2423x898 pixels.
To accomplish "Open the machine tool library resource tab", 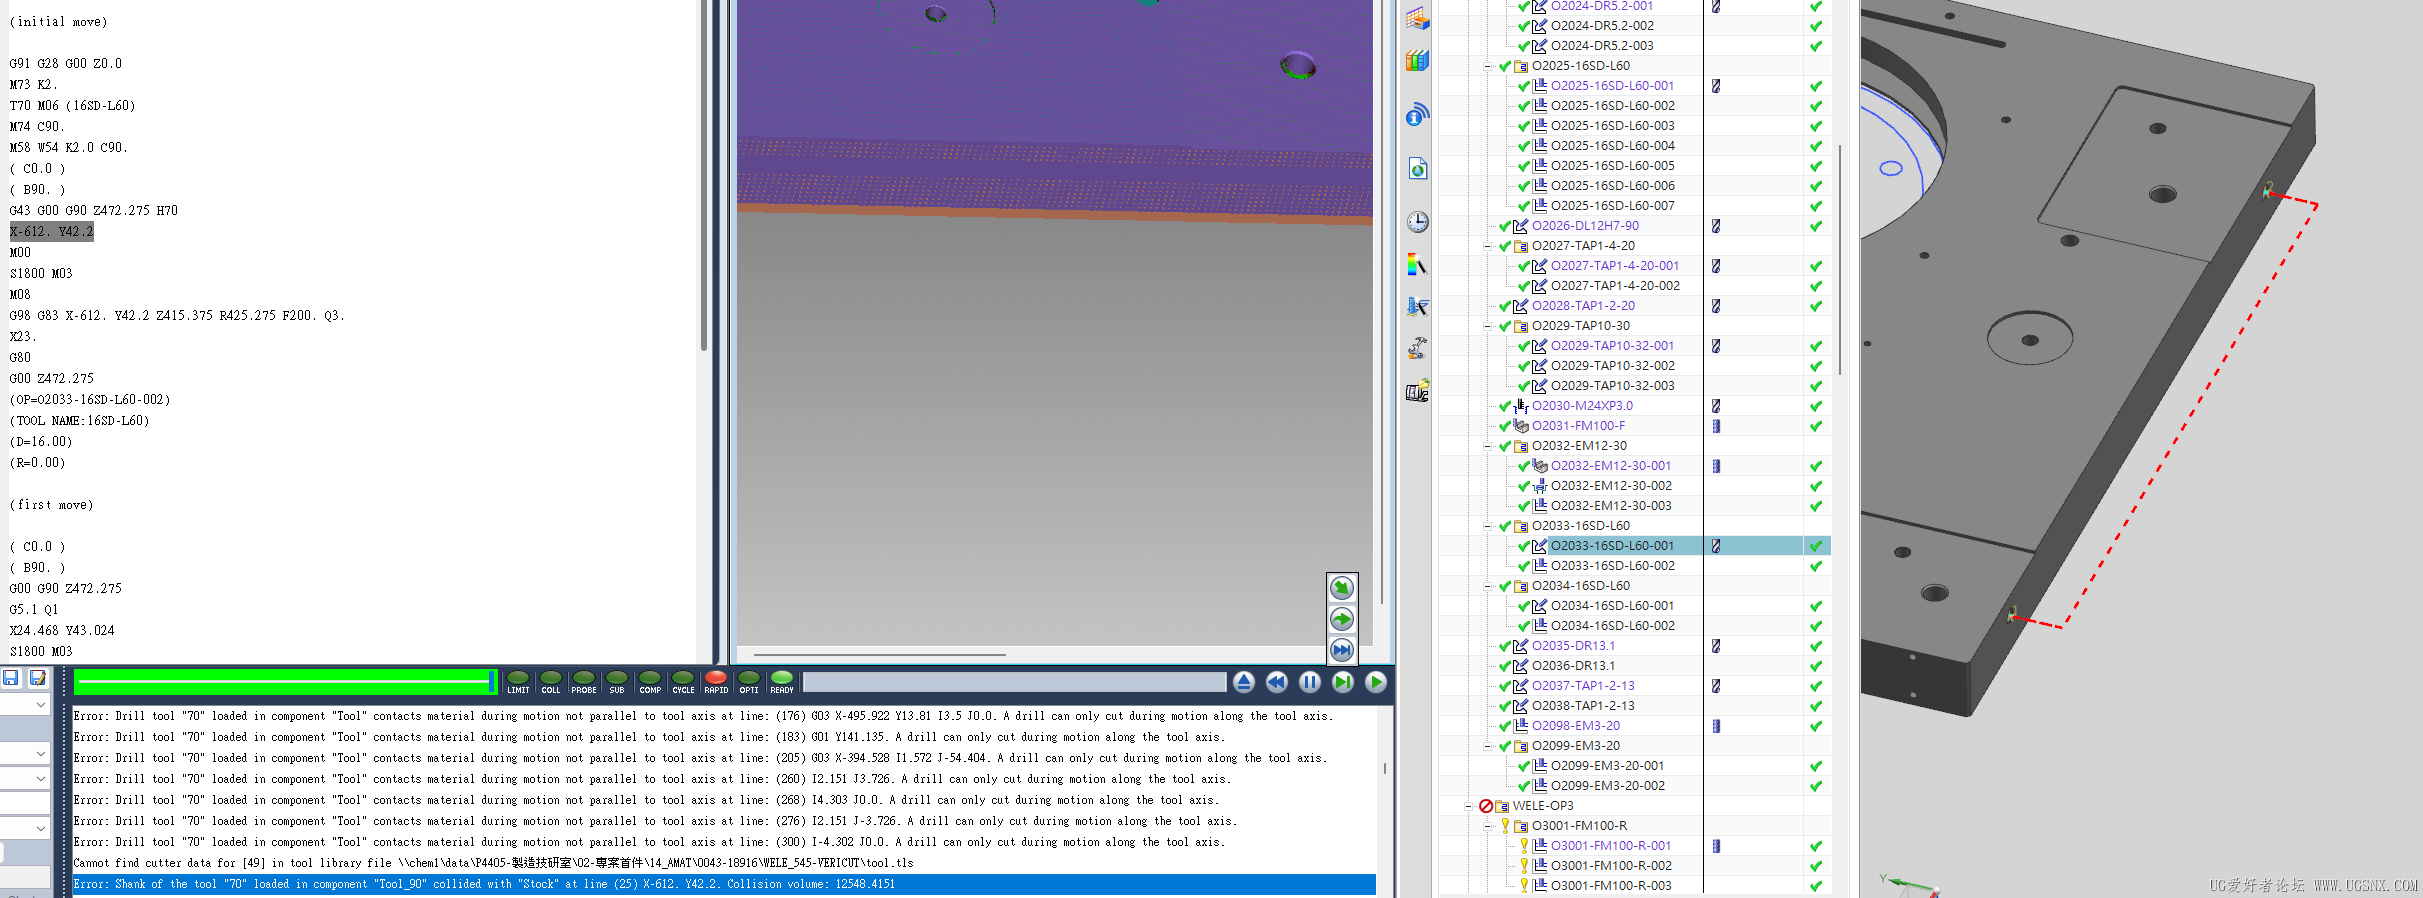I will [1417, 390].
